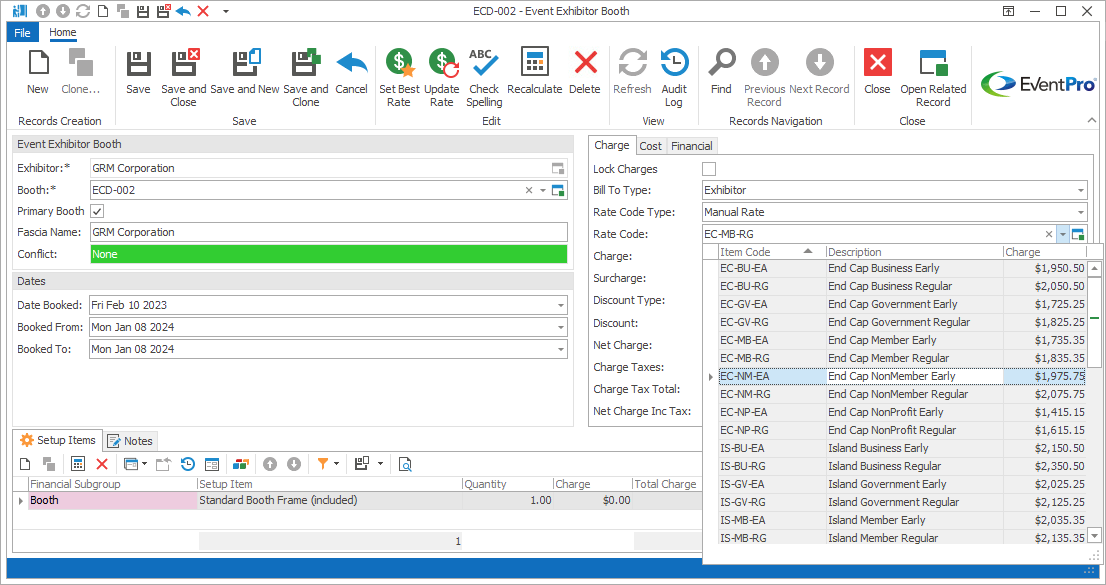This screenshot has width=1106, height=585.
Task: Expand the filter funnel dropdown arrow
Action: 336,464
